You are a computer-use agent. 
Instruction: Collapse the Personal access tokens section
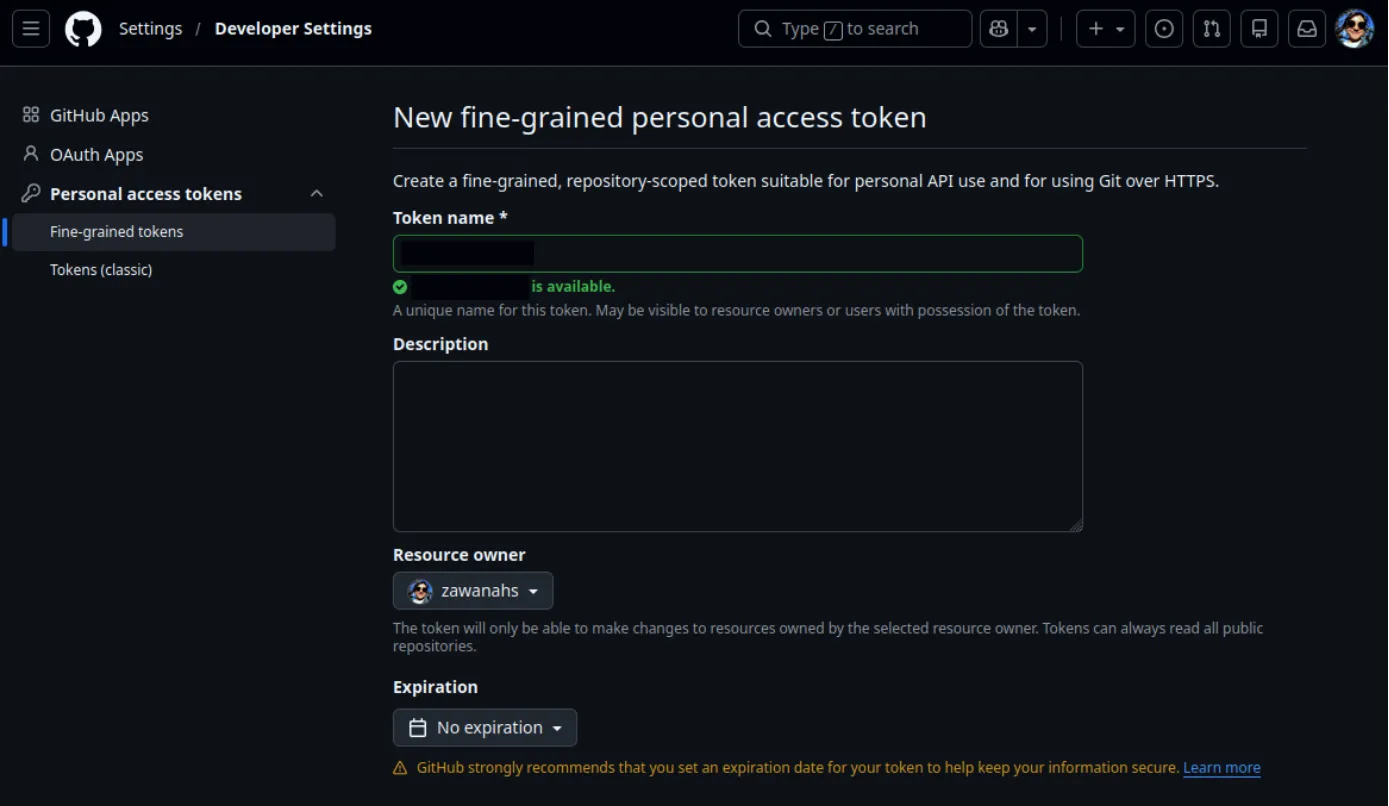click(x=316, y=193)
